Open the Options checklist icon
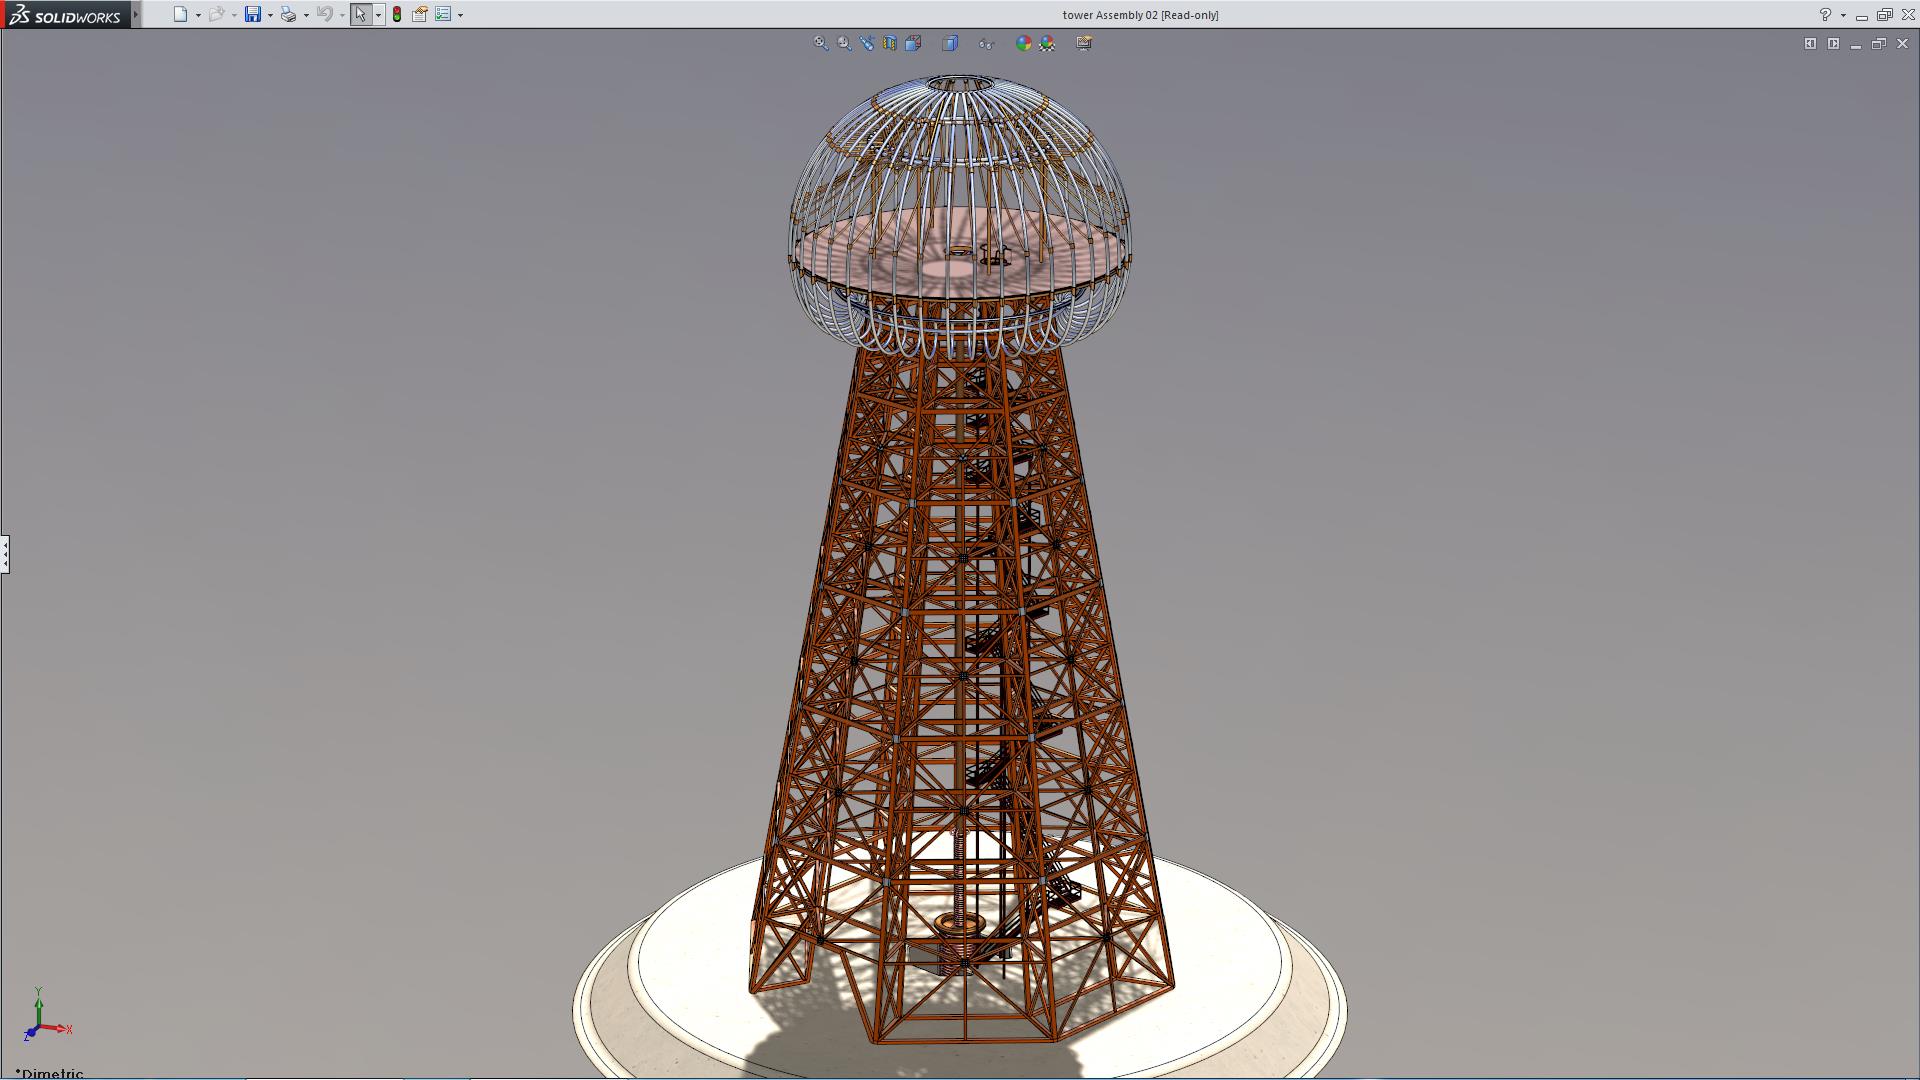The image size is (1920, 1080). (x=443, y=14)
